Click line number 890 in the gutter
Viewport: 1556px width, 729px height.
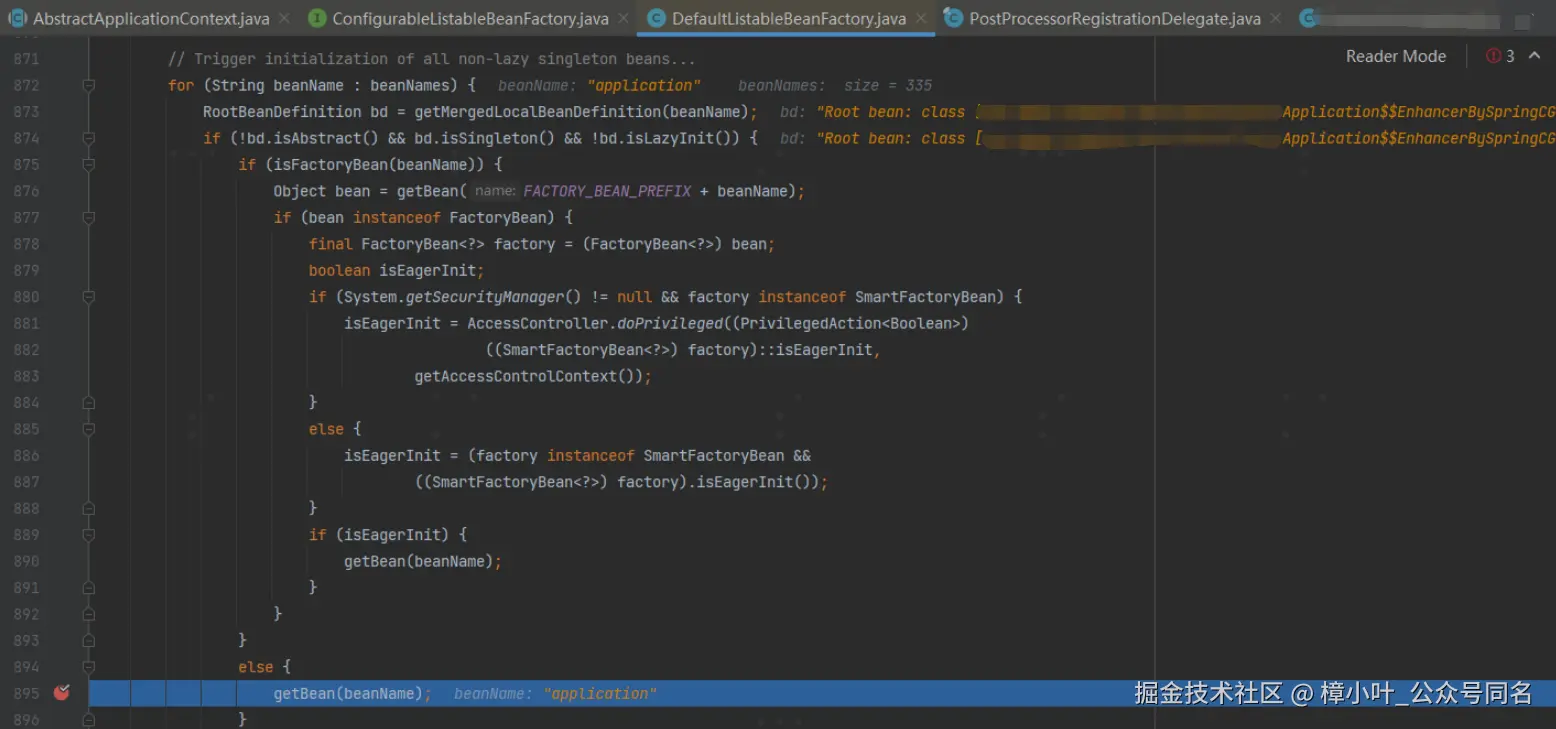(27, 561)
